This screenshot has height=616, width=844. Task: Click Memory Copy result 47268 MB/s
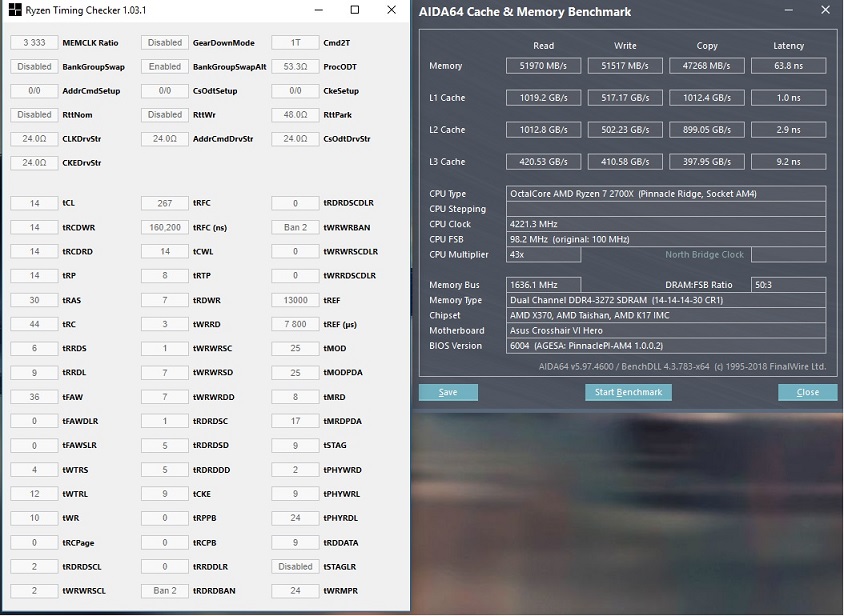pyautogui.click(x=707, y=66)
